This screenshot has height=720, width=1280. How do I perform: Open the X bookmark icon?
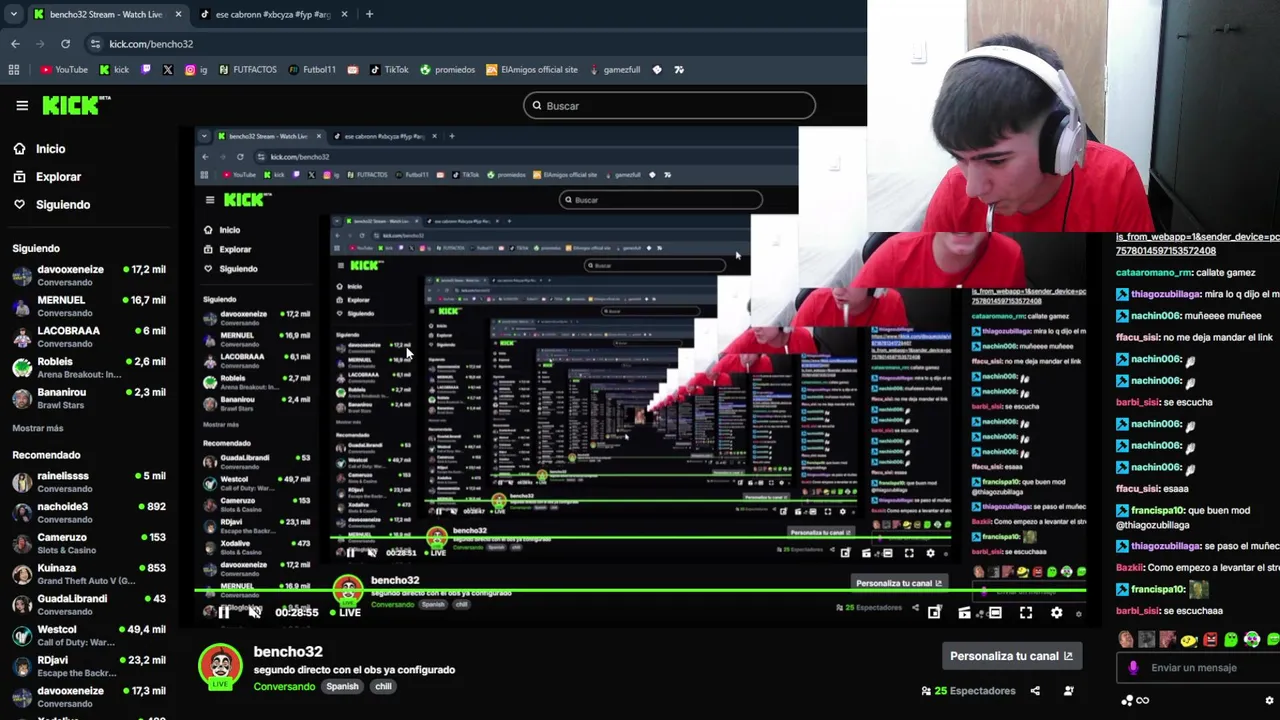[x=167, y=70]
